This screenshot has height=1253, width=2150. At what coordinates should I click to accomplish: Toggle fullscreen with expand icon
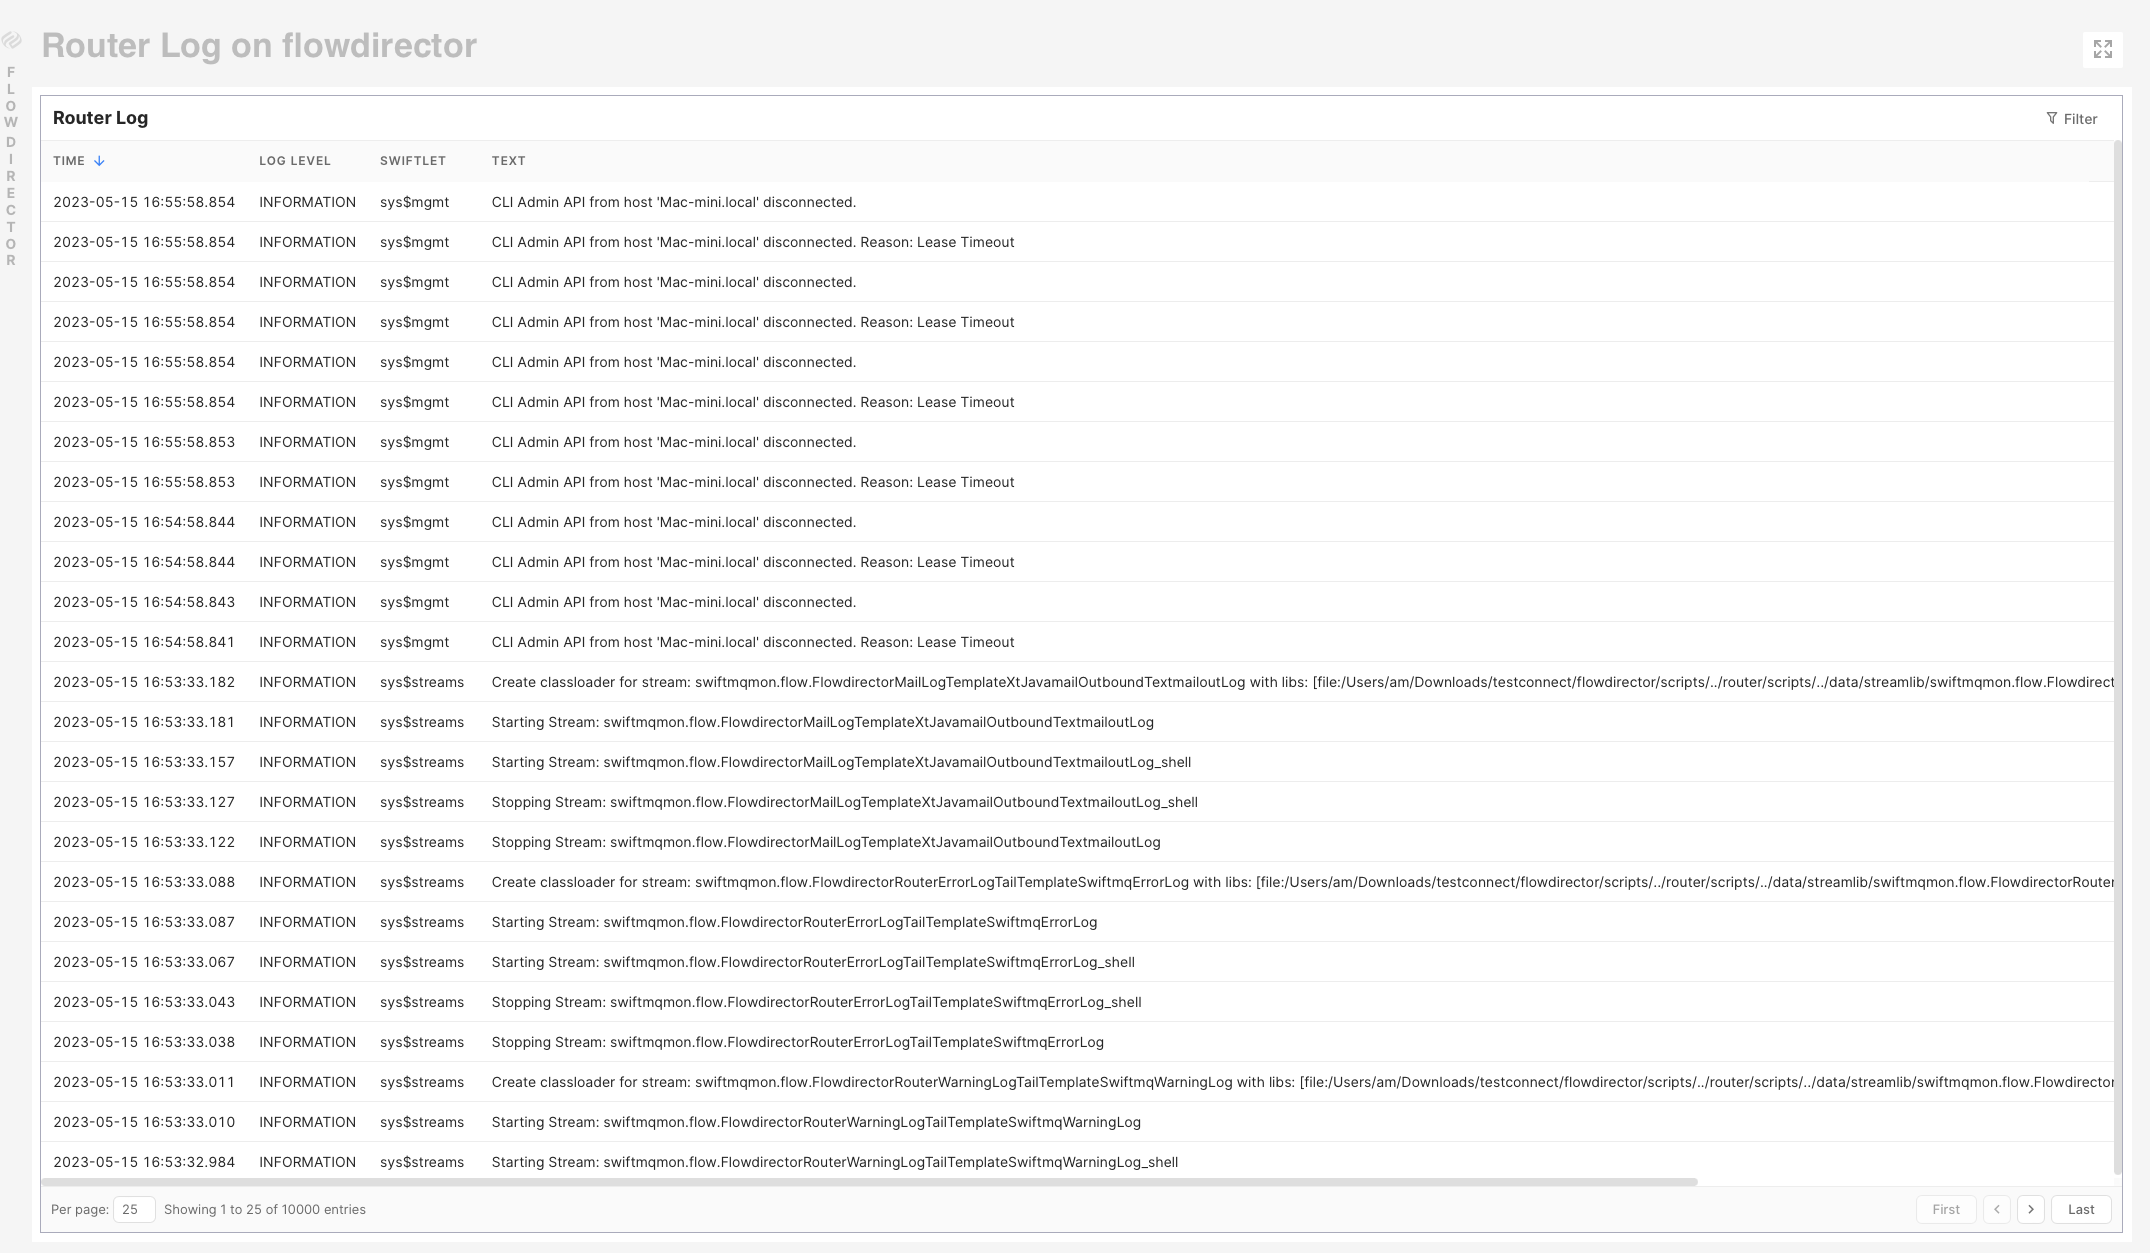(x=2102, y=49)
